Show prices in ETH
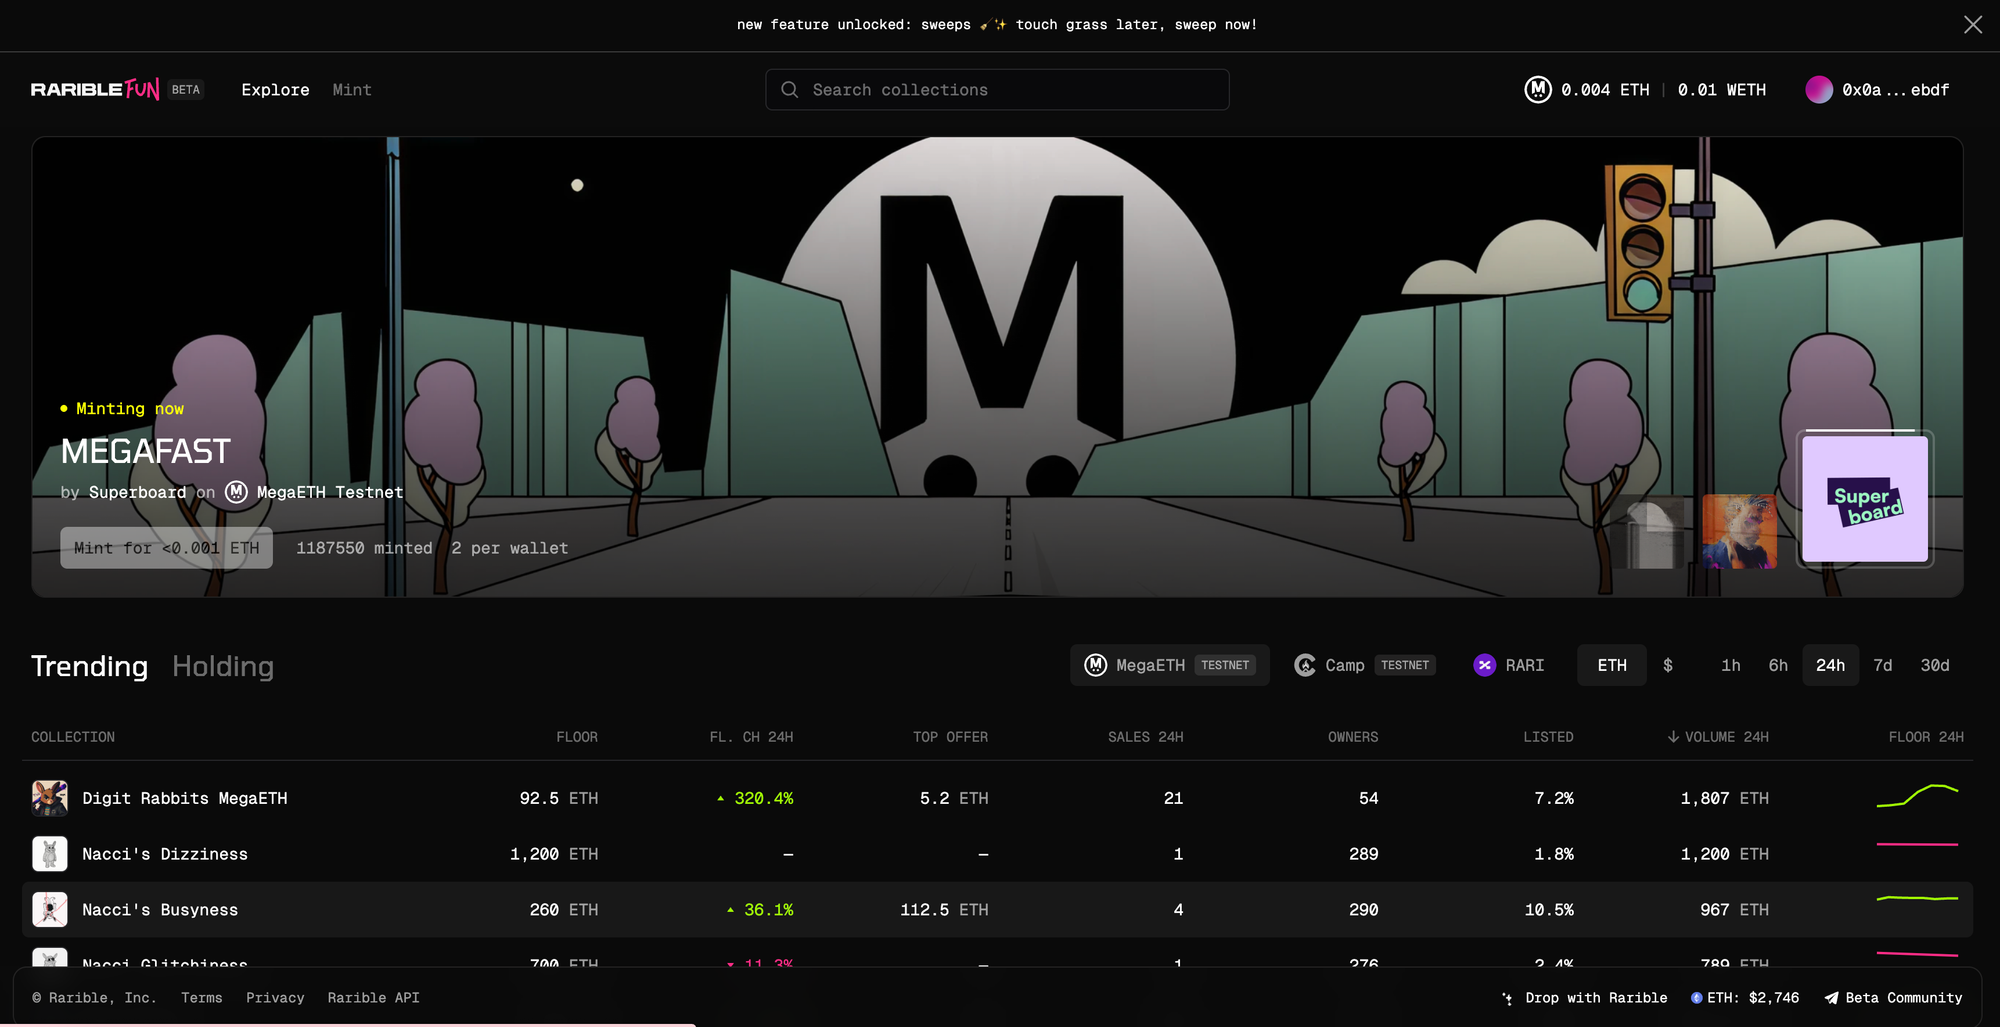 point(1612,665)
